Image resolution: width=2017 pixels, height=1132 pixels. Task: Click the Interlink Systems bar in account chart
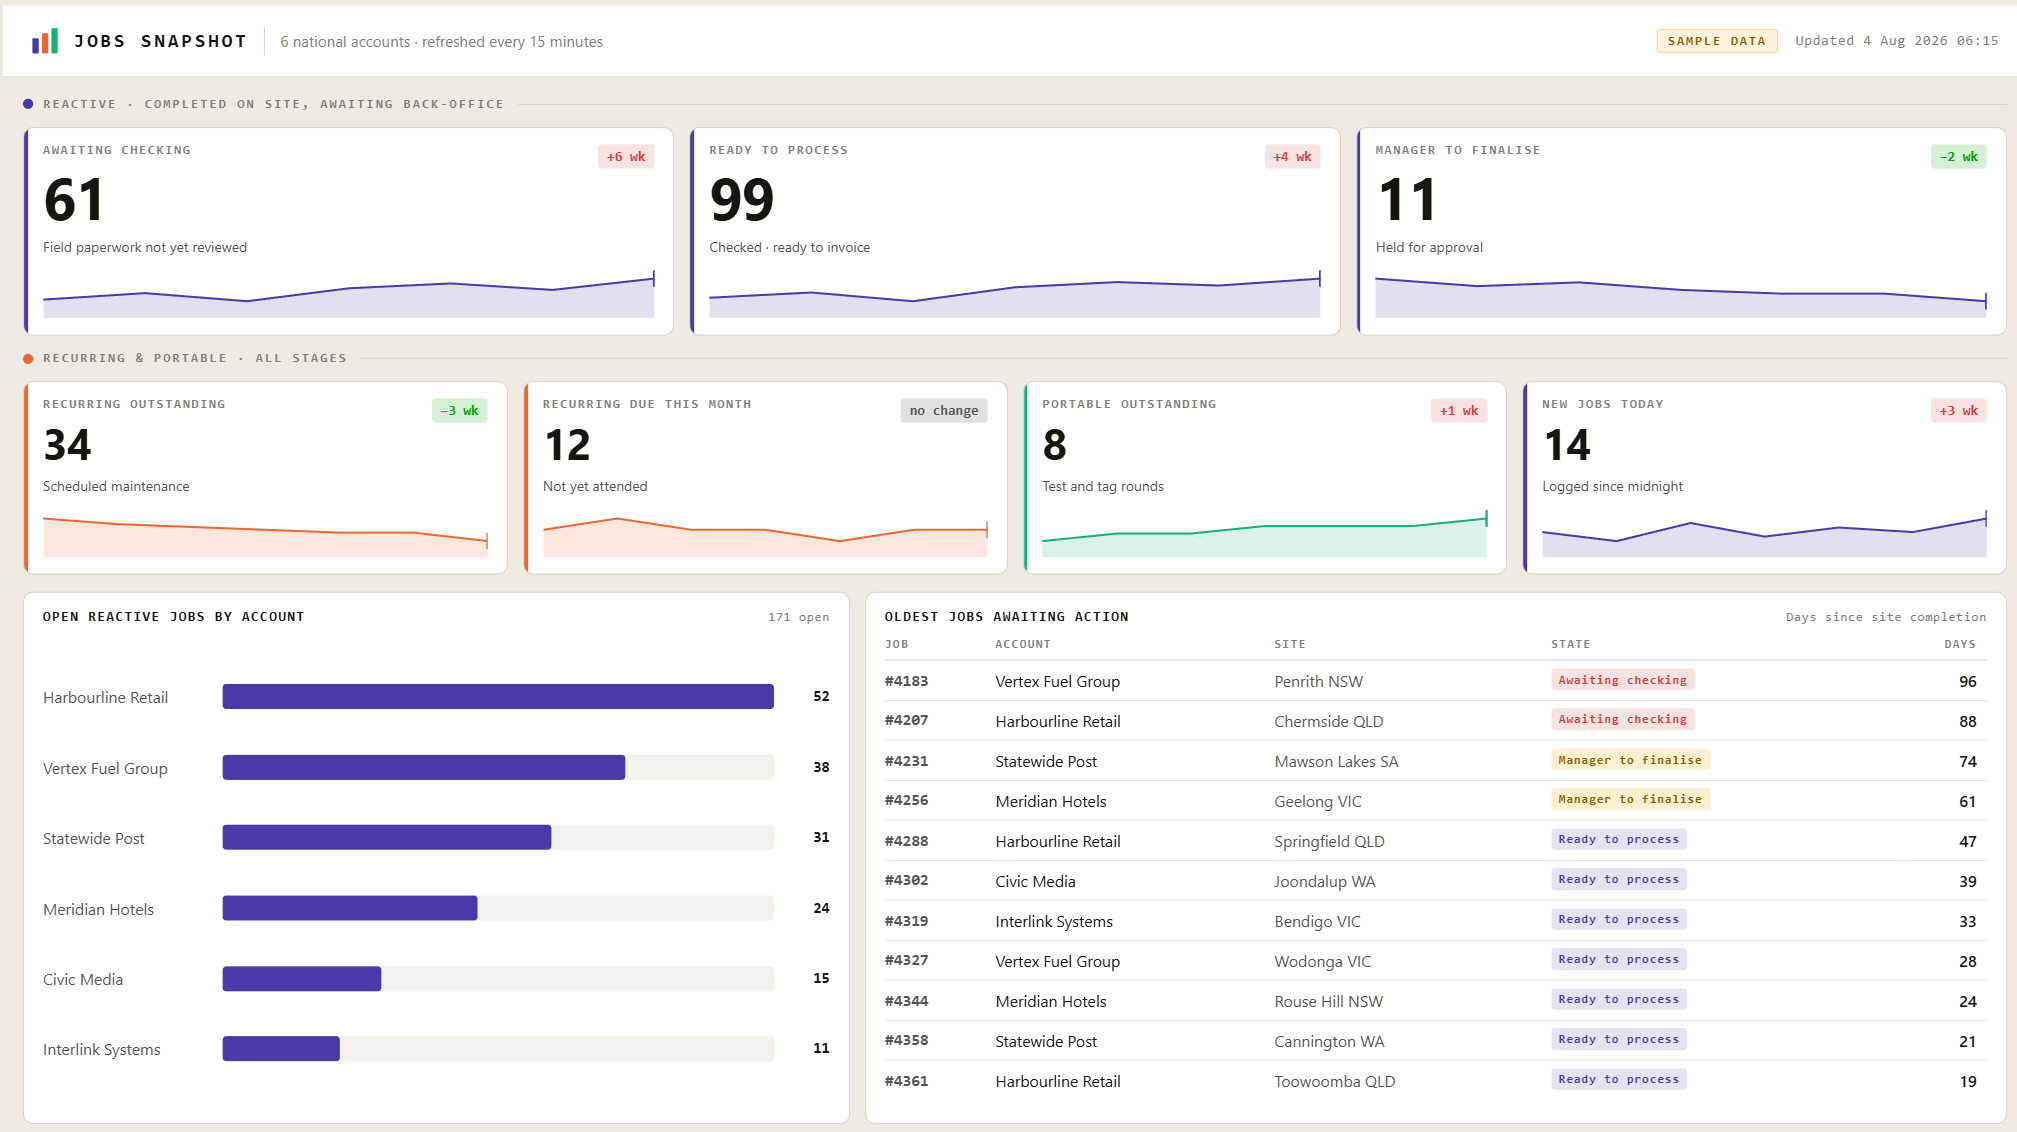tap(281, 1049)
